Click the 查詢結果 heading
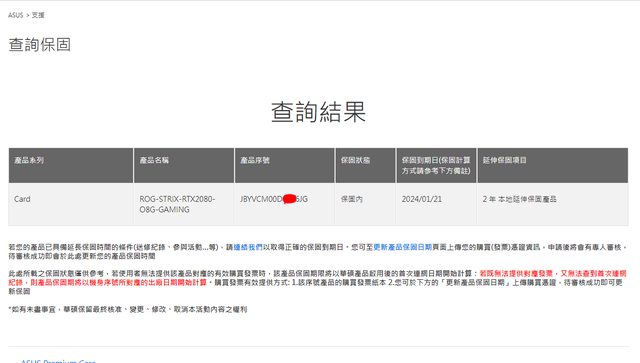 click(318, 112)
